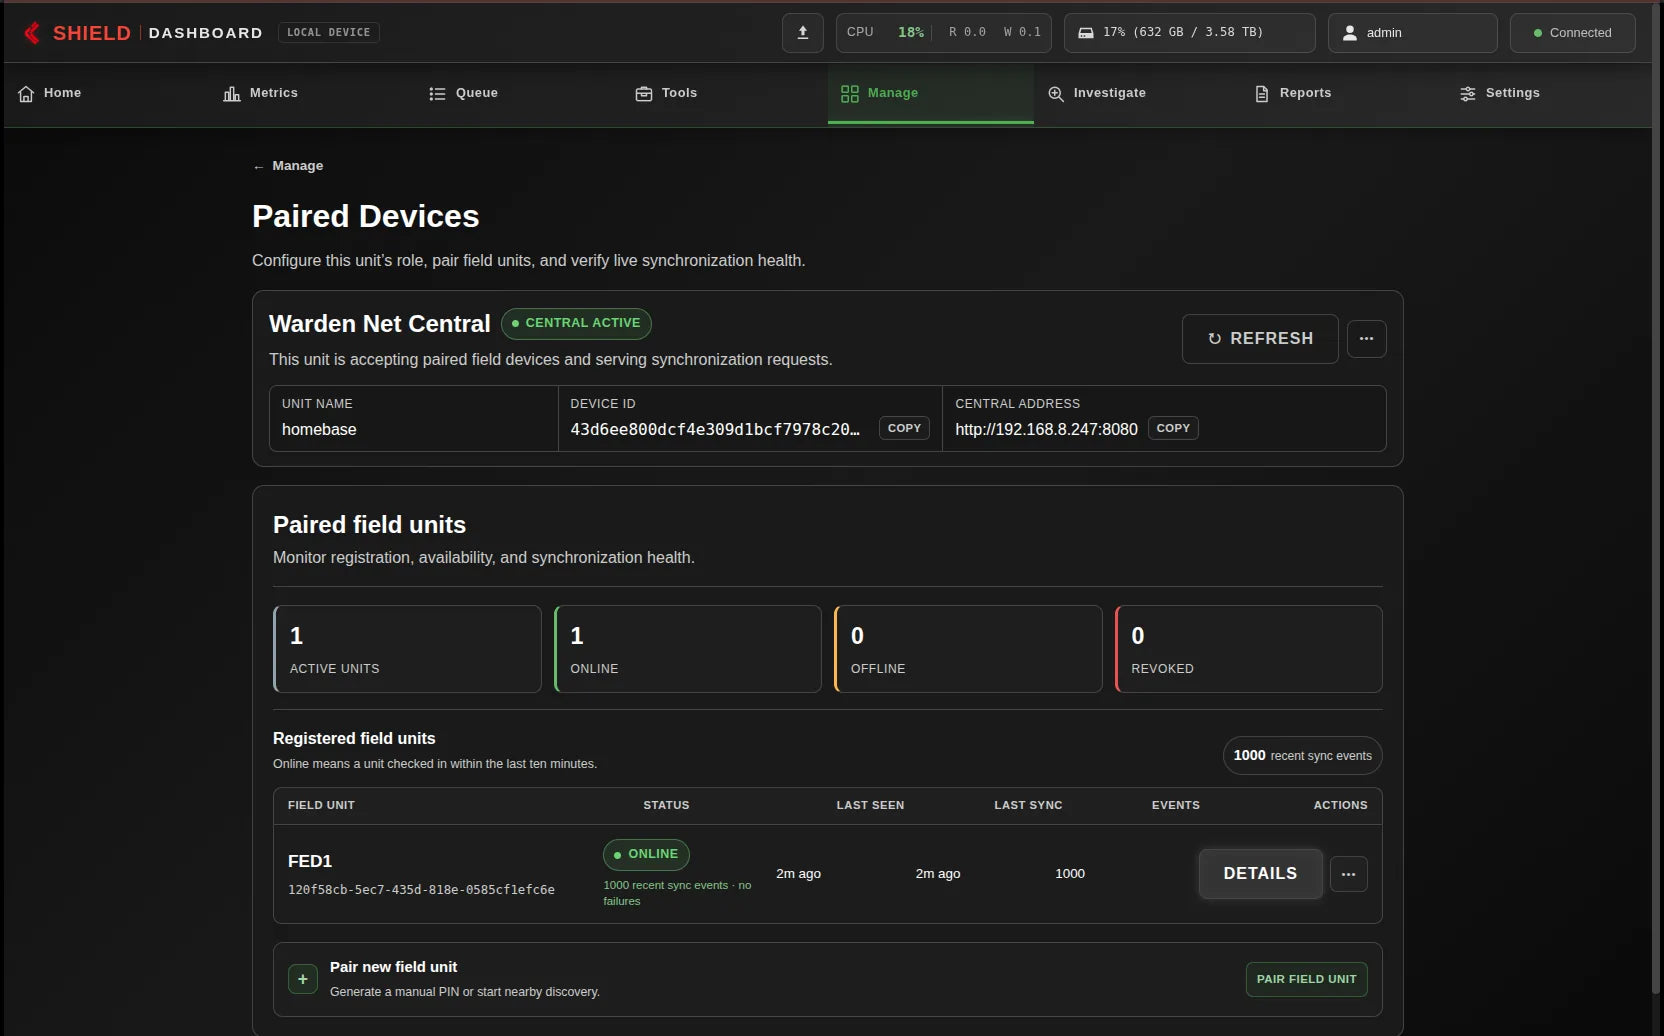Click the ONLINE status badge for FED1

(646, 854)
